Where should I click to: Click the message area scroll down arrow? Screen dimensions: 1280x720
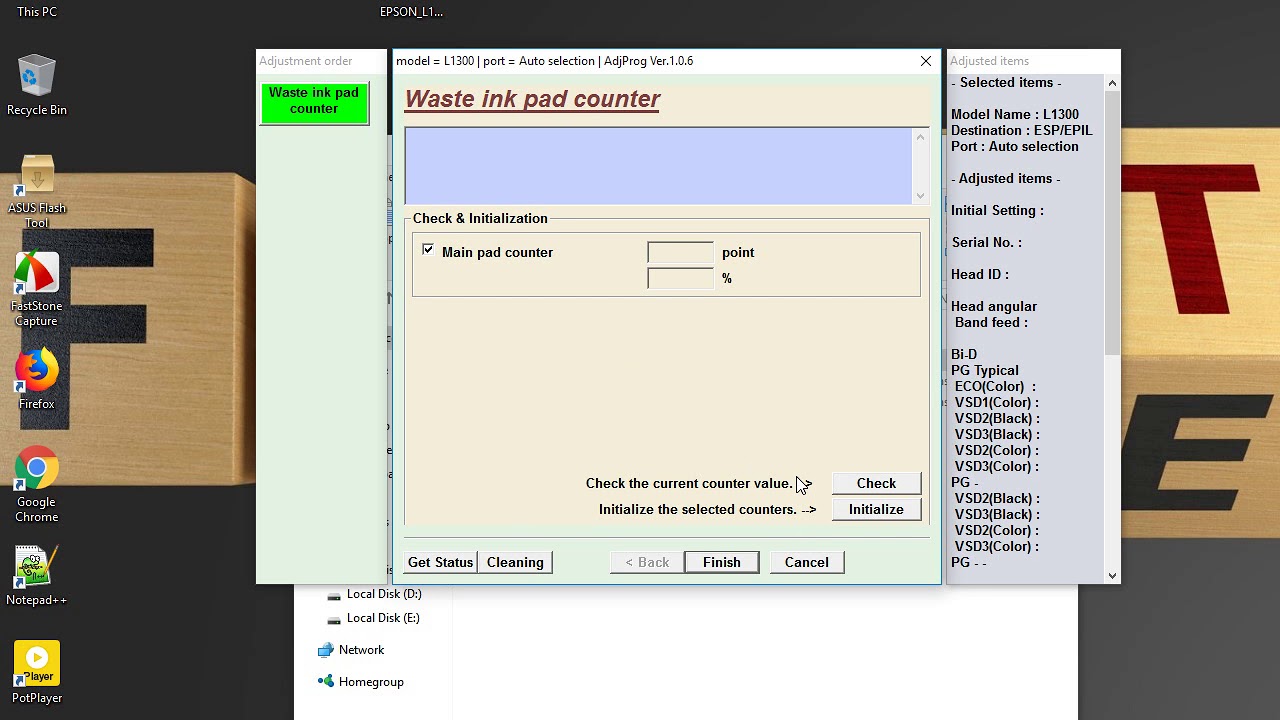[920, 196]
